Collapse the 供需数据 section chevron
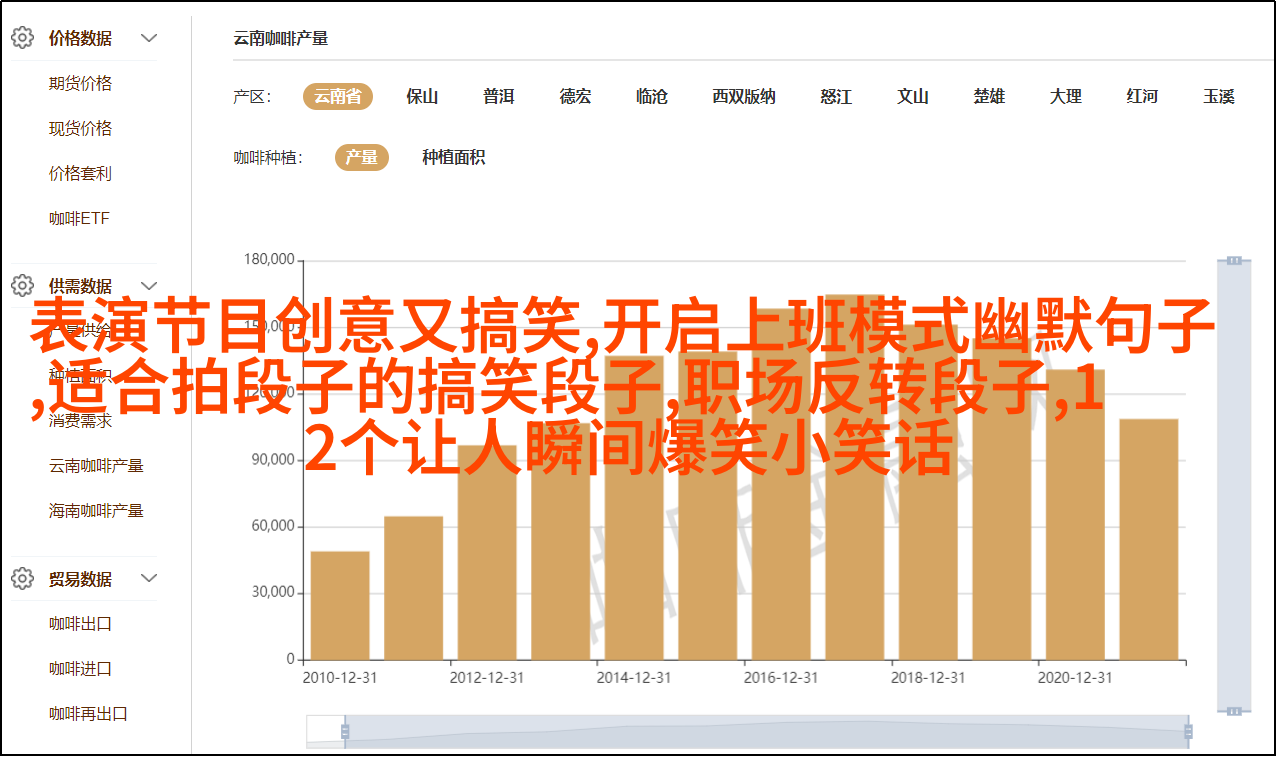 pyautogui.click(x=149, y=286)
